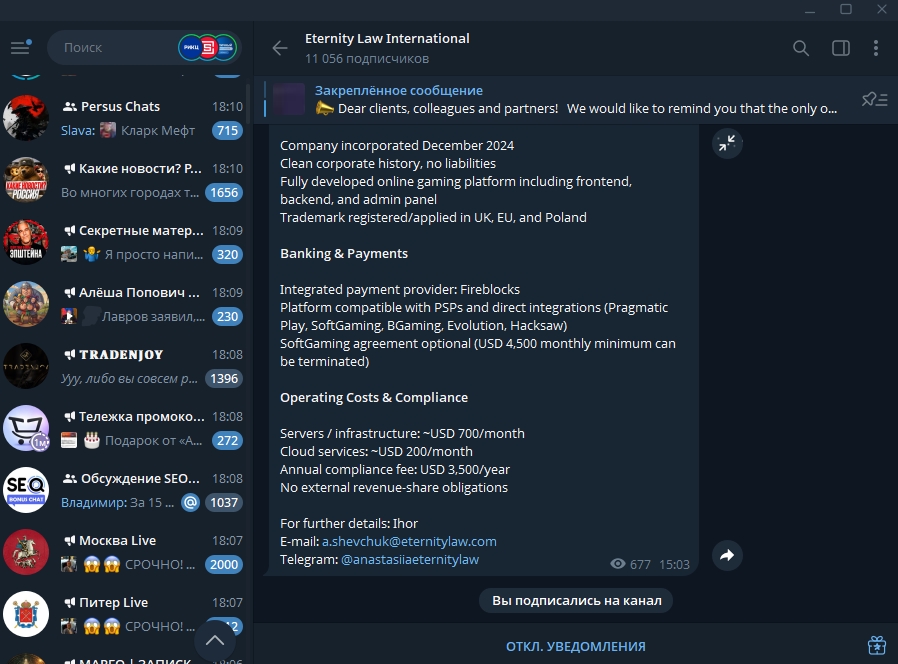Click the megaphone icon beside TRADENJOY

(x=69, y=355)
